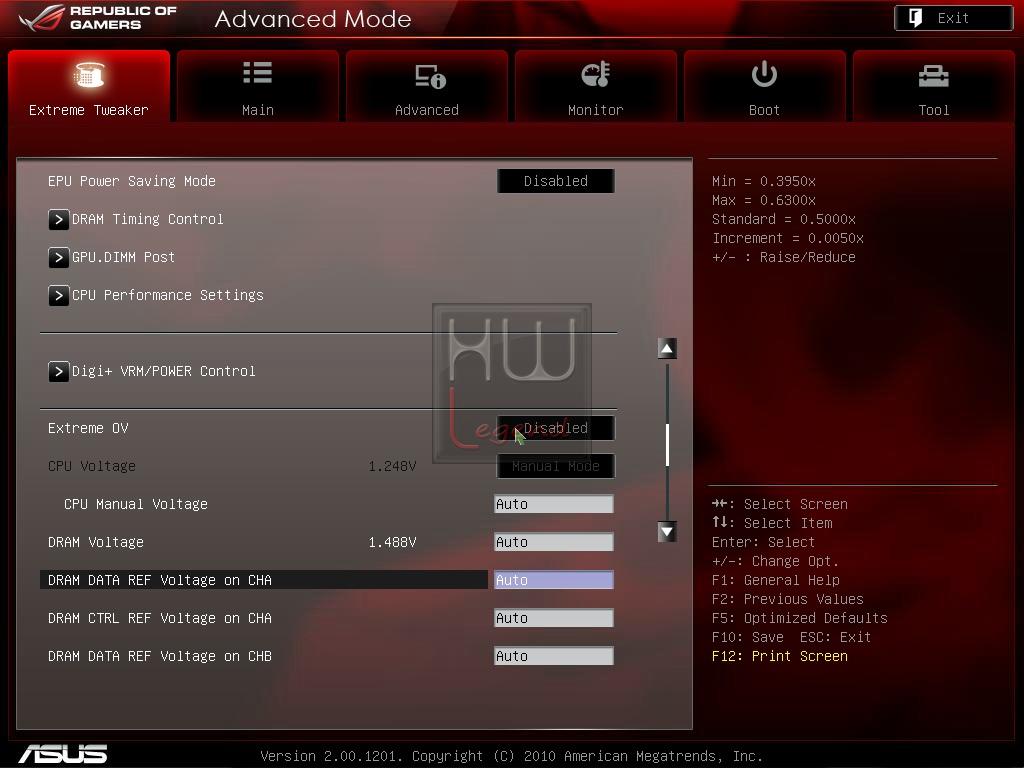
Task: Open Digi+ VRM/POWER Control label
Action: pyautogui.click(x=163, y=371)
